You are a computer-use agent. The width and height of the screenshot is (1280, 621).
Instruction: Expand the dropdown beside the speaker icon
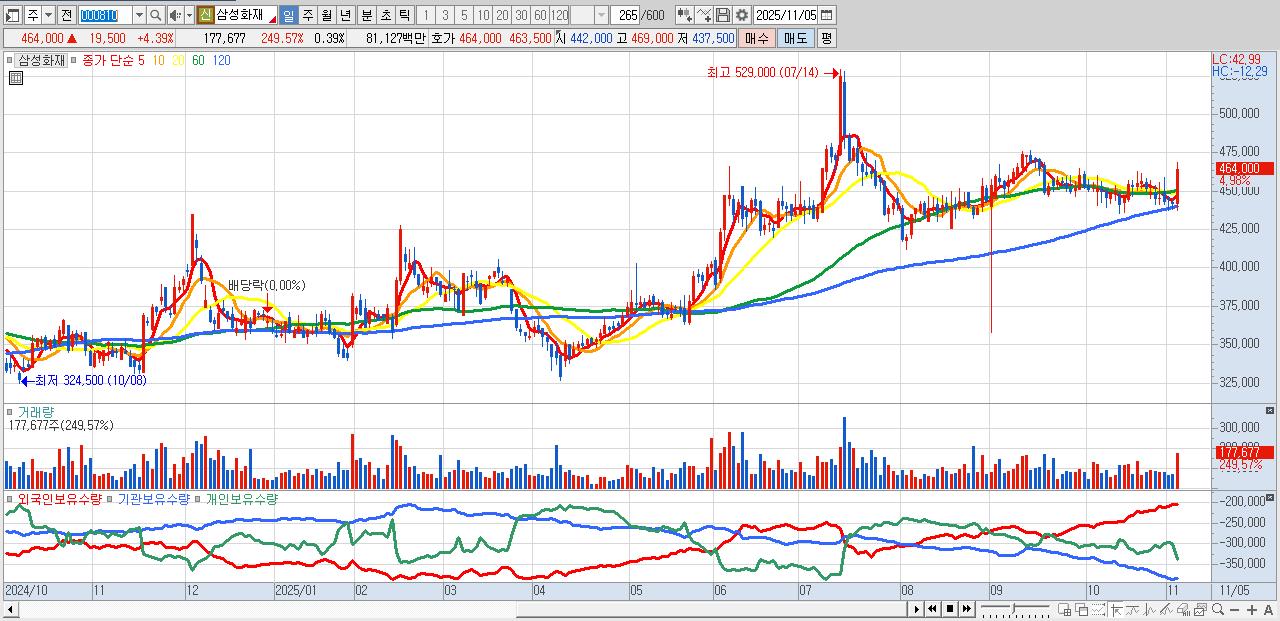coord(189,15)
